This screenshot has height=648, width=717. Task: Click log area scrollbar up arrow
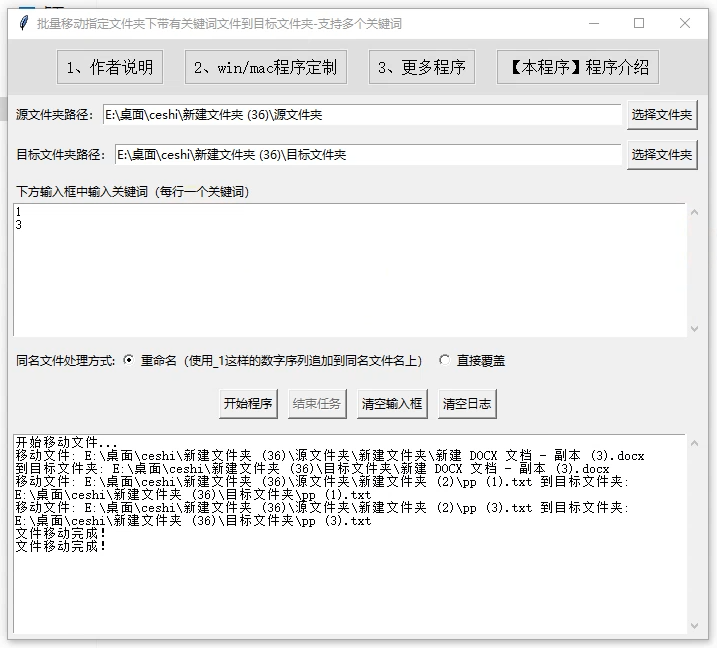tap(694, 443)
